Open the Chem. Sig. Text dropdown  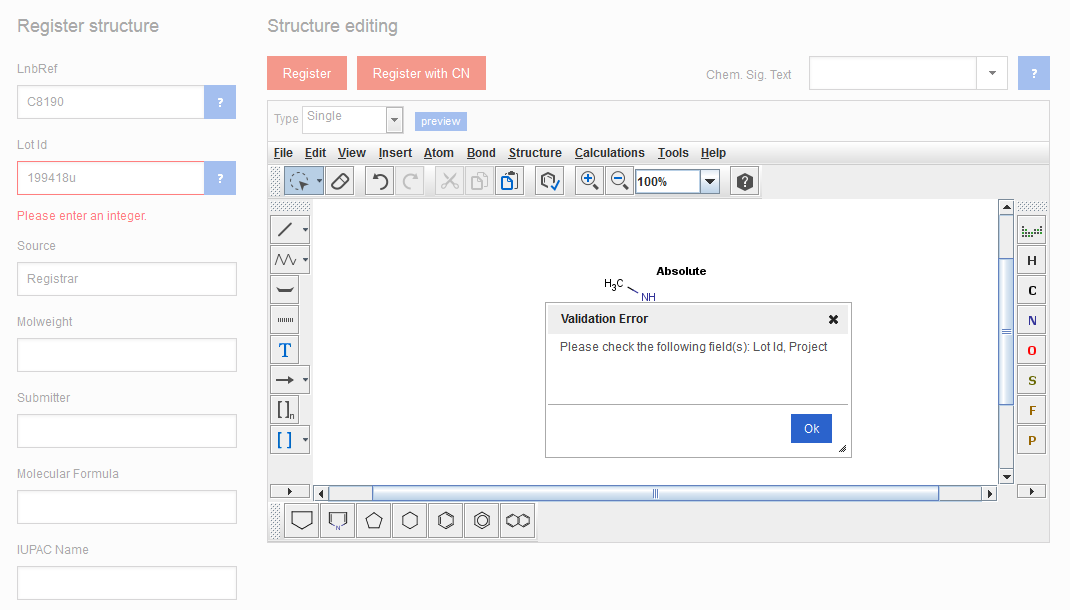point(991,73)
